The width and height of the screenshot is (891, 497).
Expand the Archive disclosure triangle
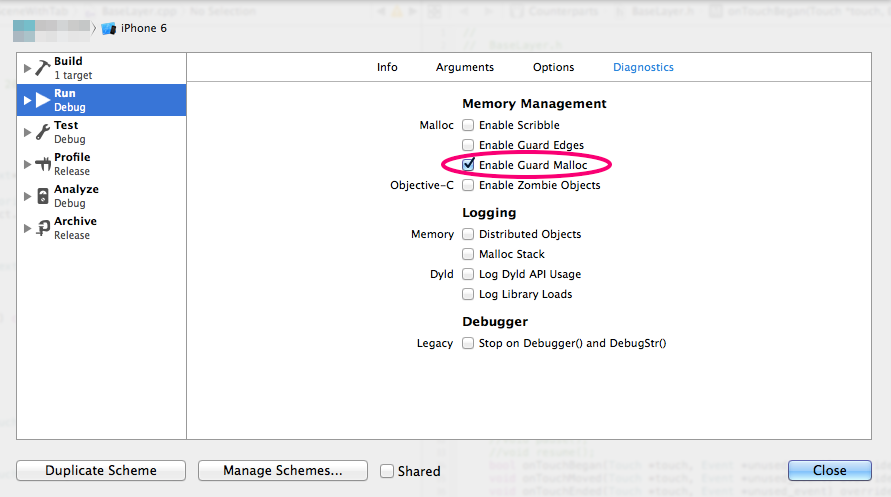(x=27, y=228)
